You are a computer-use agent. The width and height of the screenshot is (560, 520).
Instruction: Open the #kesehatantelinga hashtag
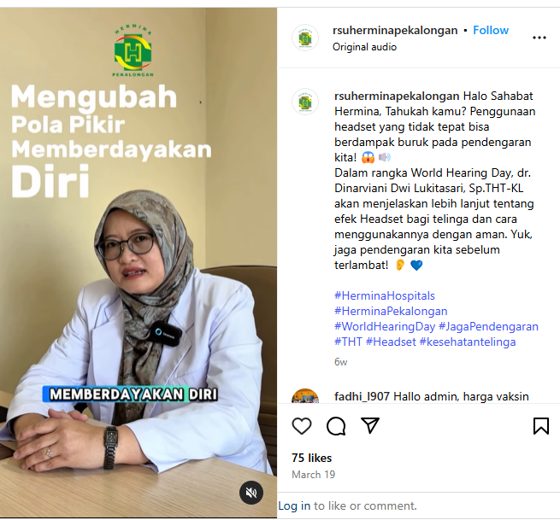coord(468,342)
